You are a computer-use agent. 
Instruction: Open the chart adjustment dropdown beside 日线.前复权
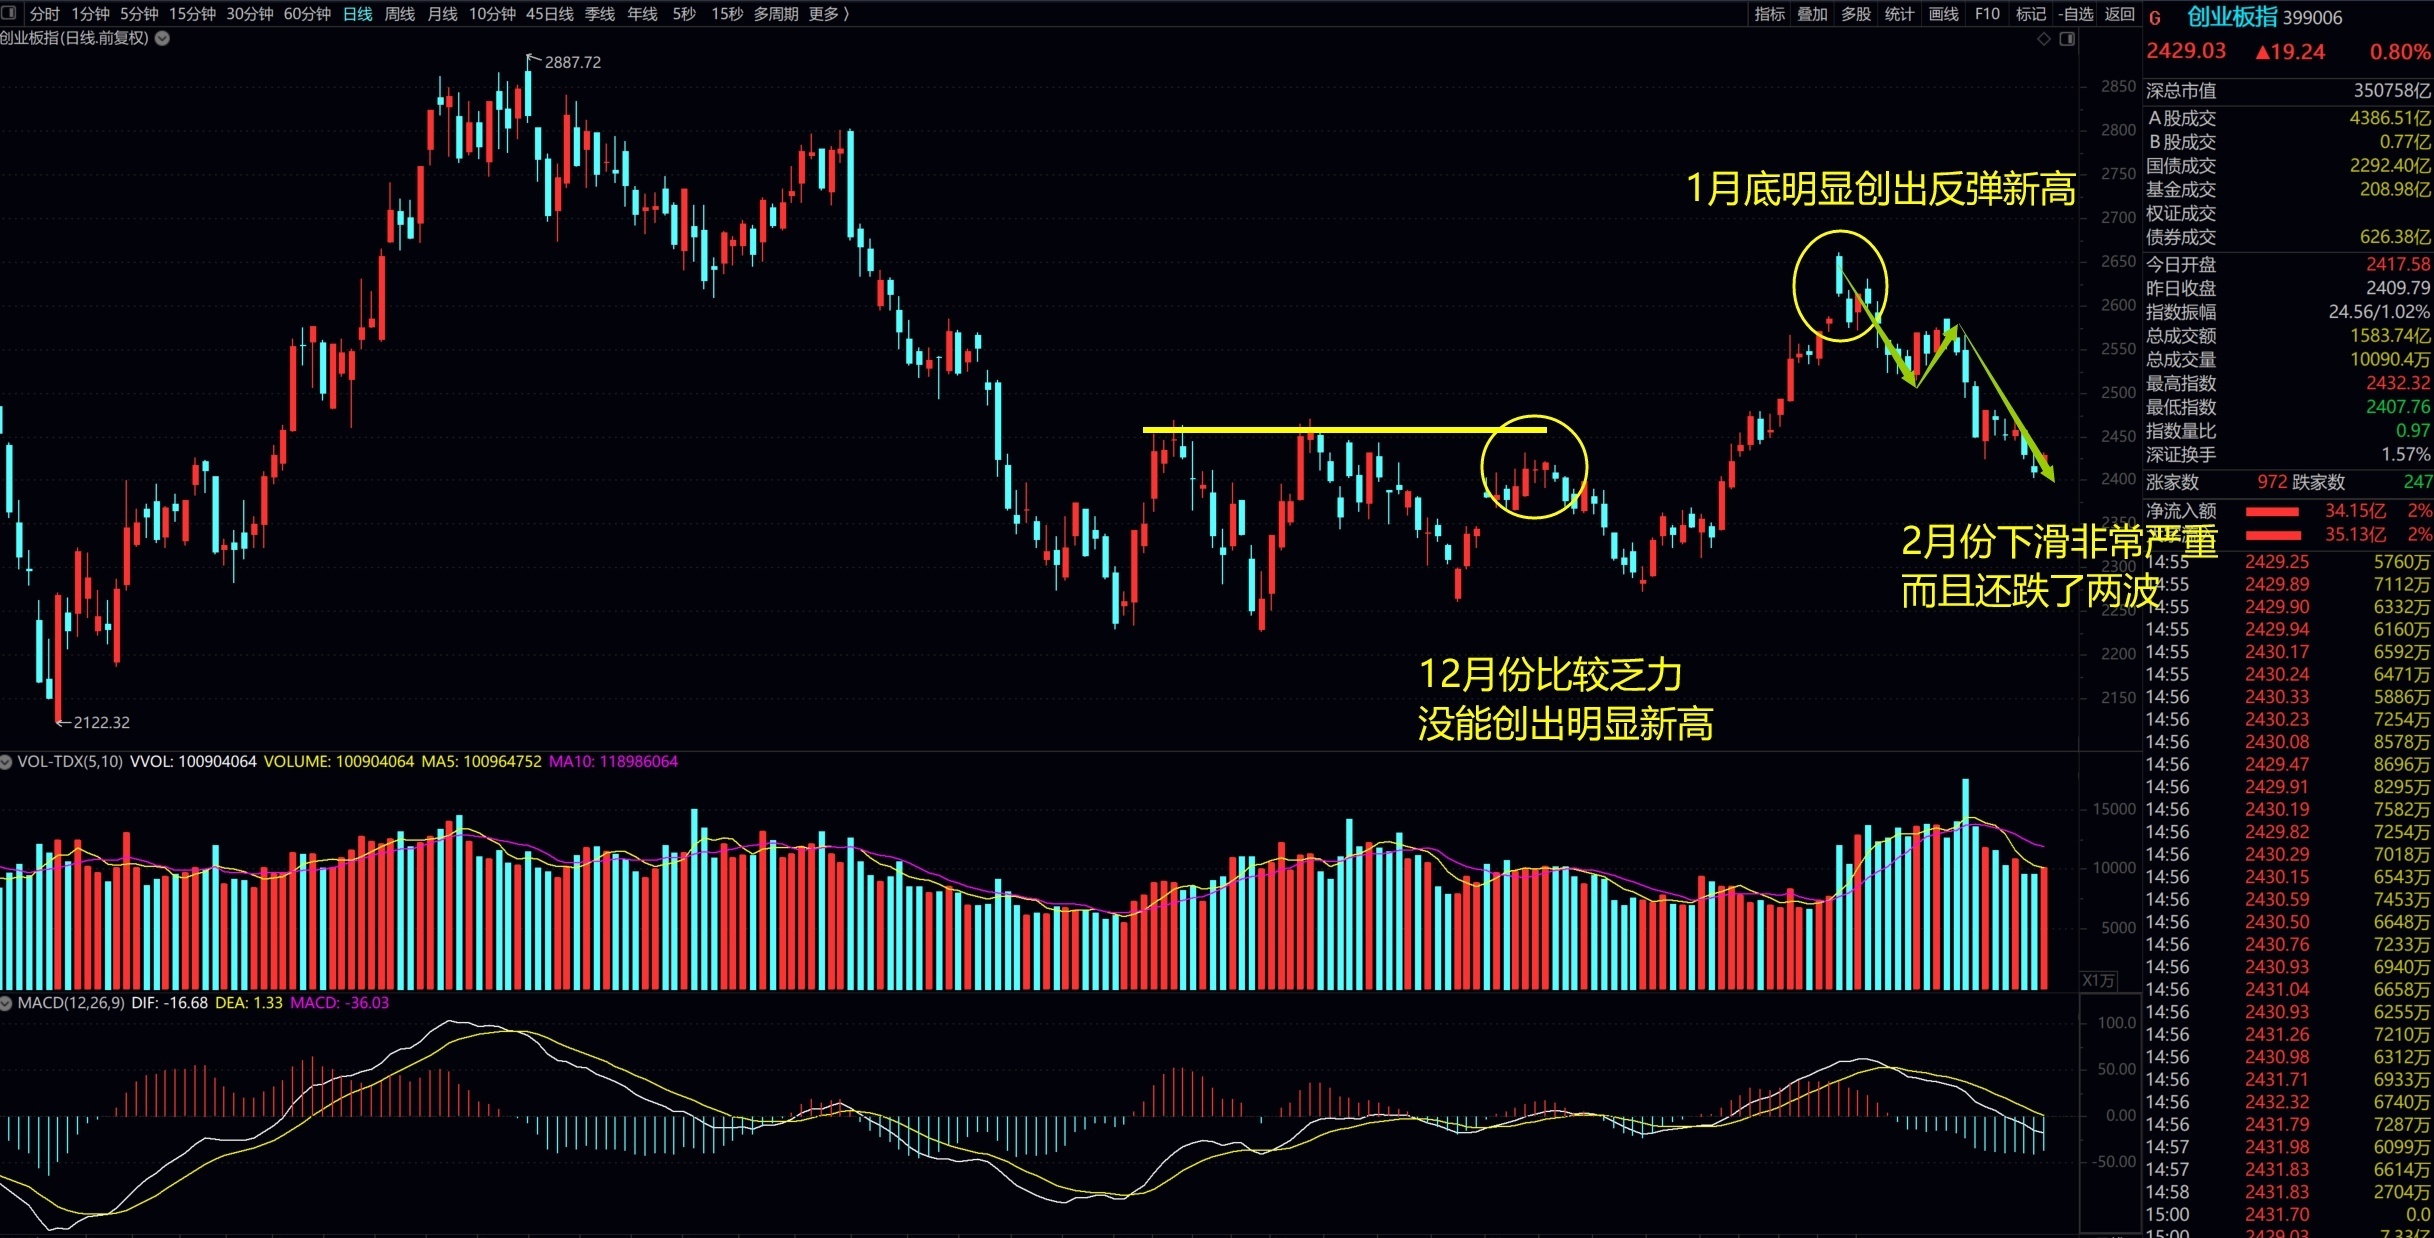pos(162,38)
